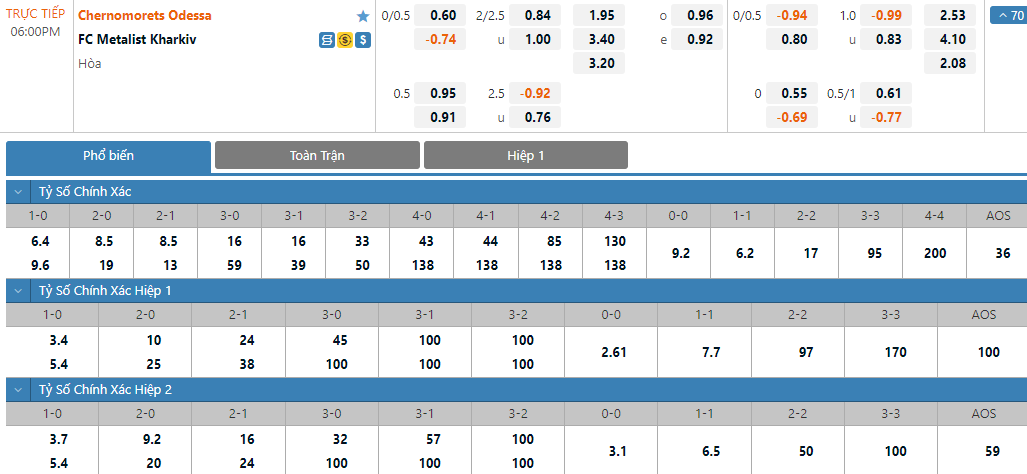The image size is (1027, 474).
Task: Select first-half handicap odds -0.94
Action: click(x=792, y=16)
